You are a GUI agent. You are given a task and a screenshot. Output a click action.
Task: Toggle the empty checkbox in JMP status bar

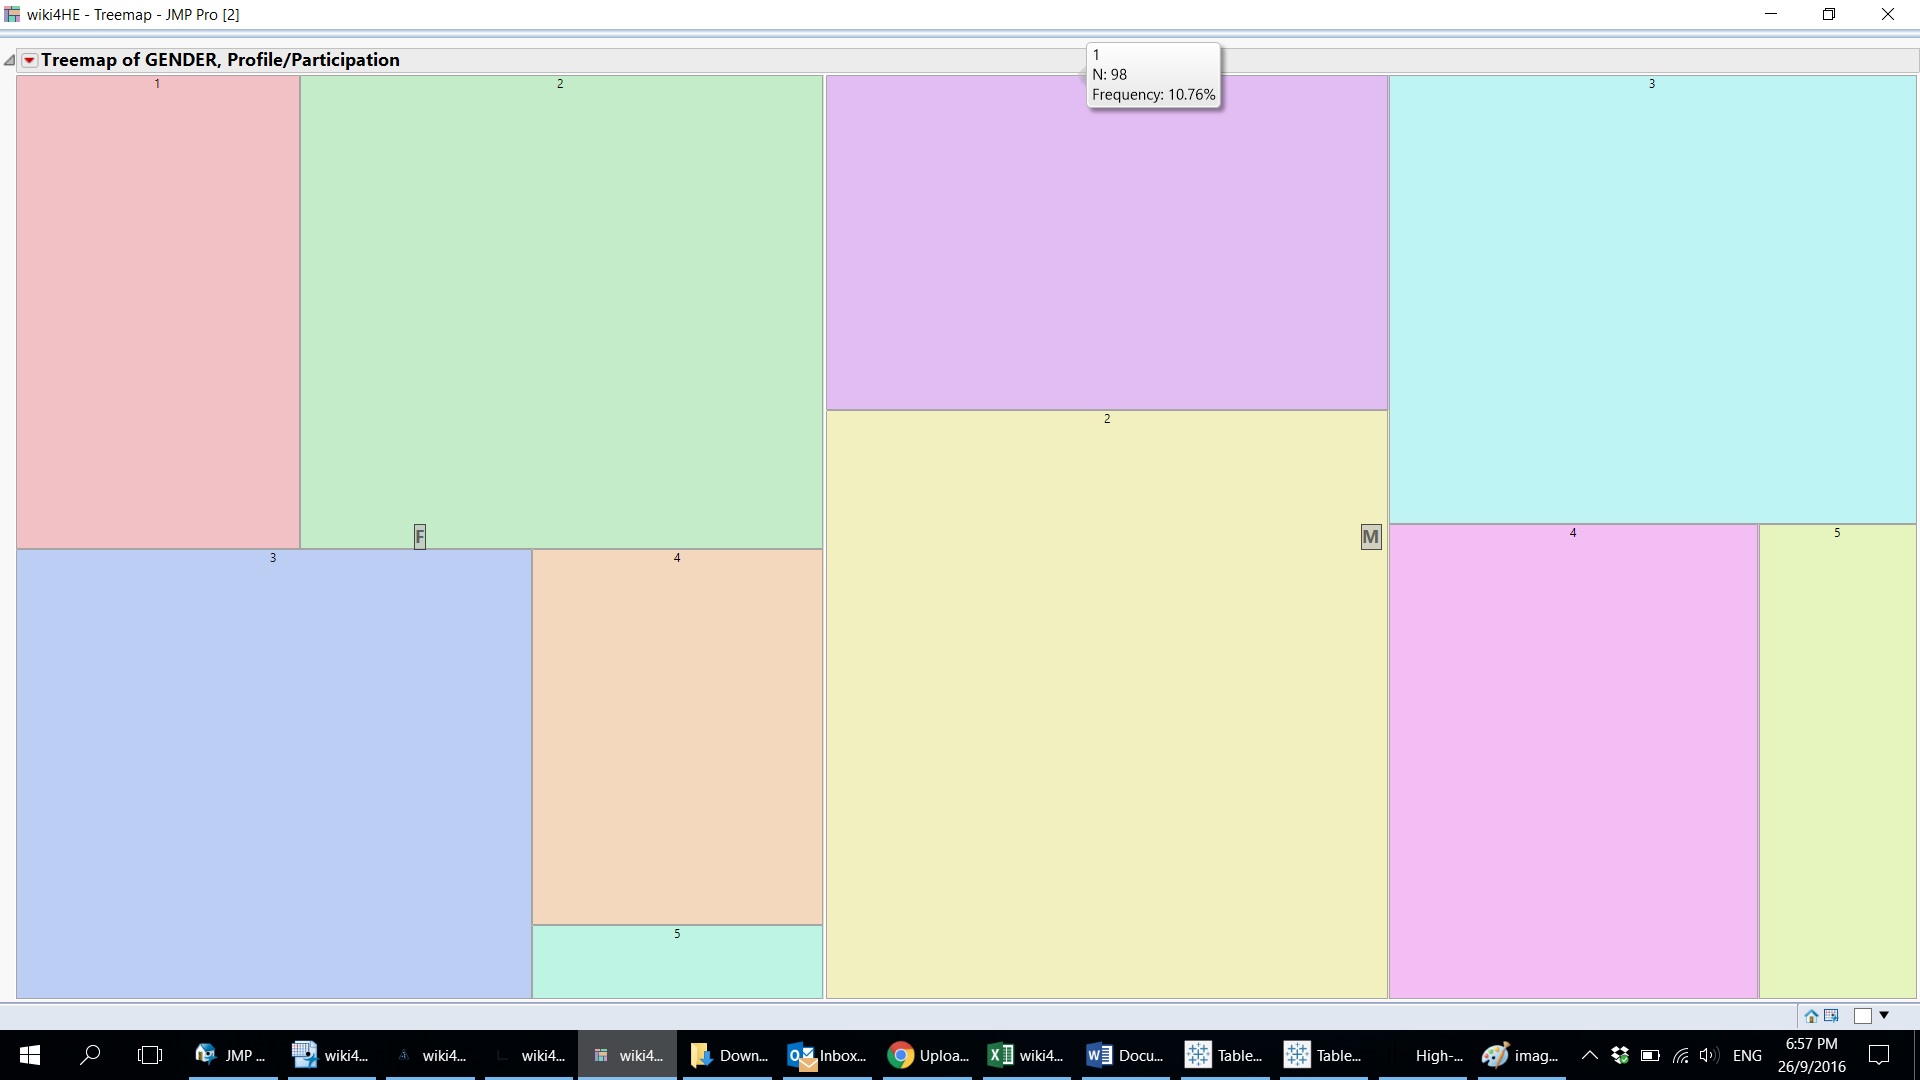(x=1863, y=1016)
